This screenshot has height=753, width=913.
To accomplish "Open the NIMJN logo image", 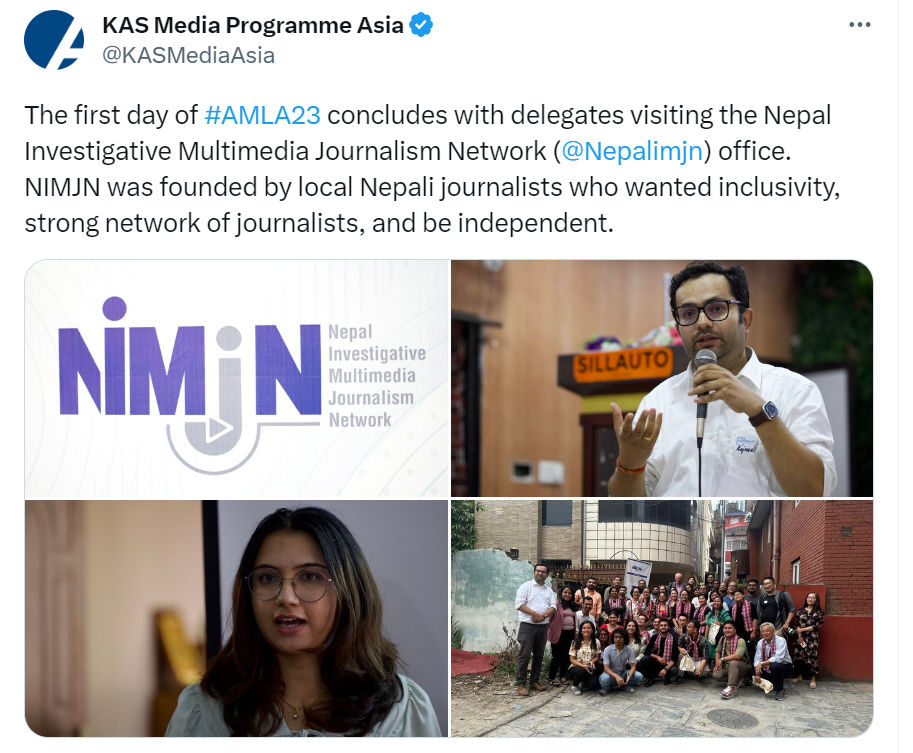I will (x=236, y=378).
